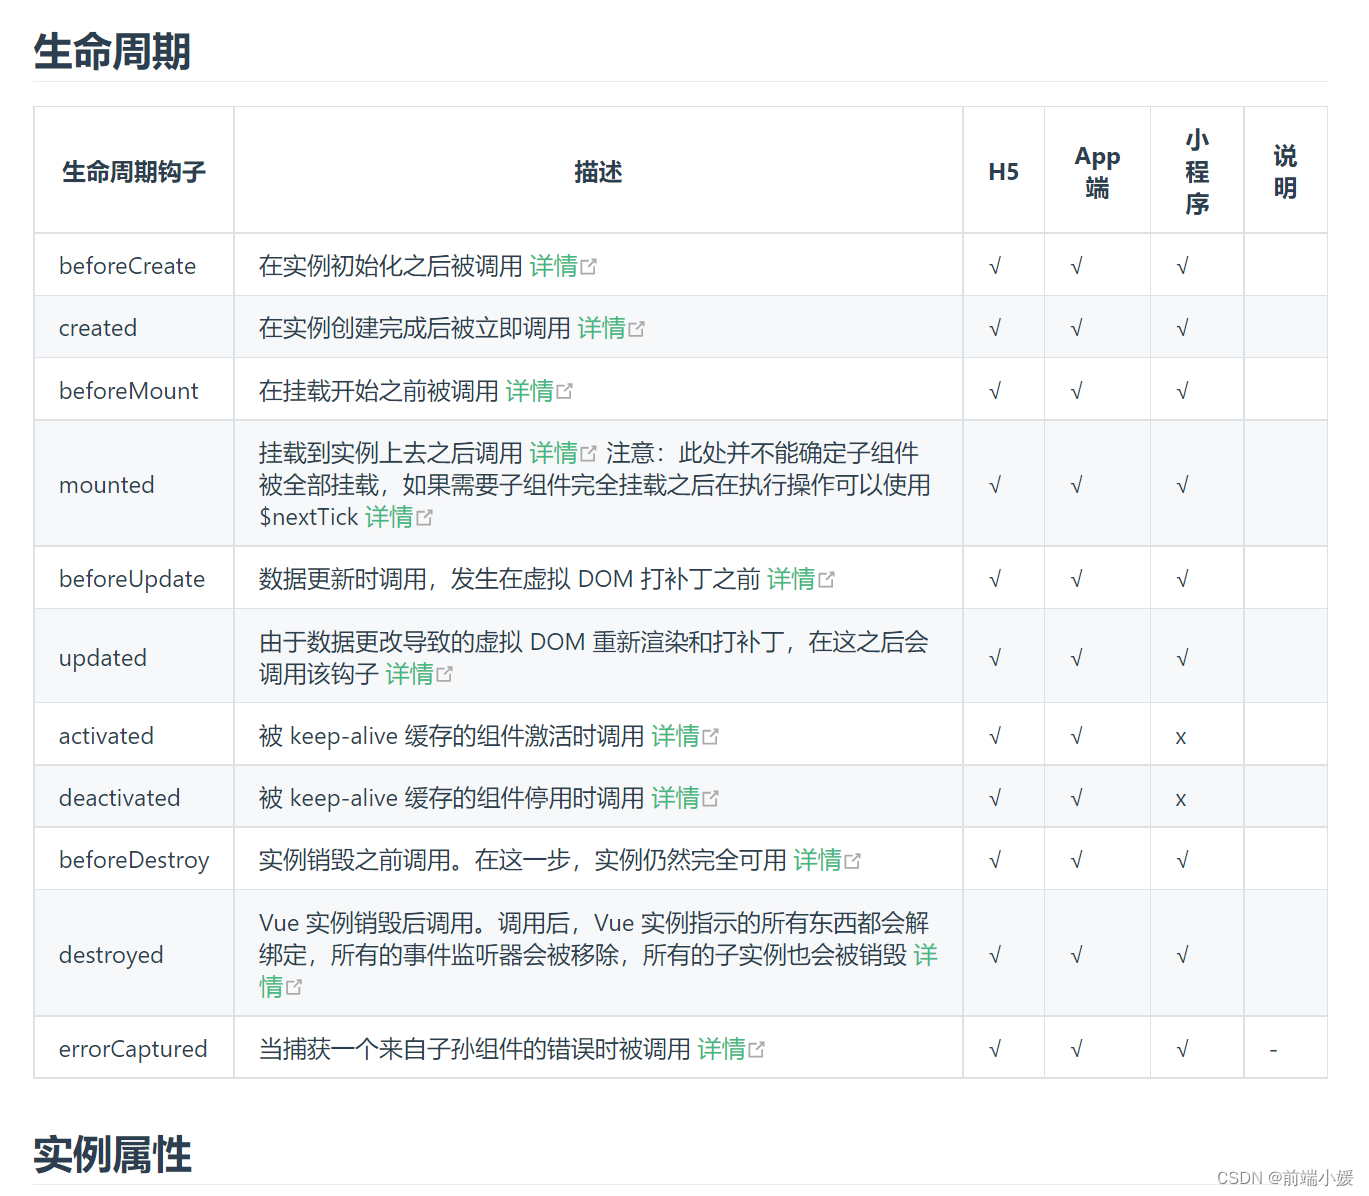Open 详情 link in beforeDestroy row
The width and height of the screenshot is (1369, 1196).
point(817,860)
